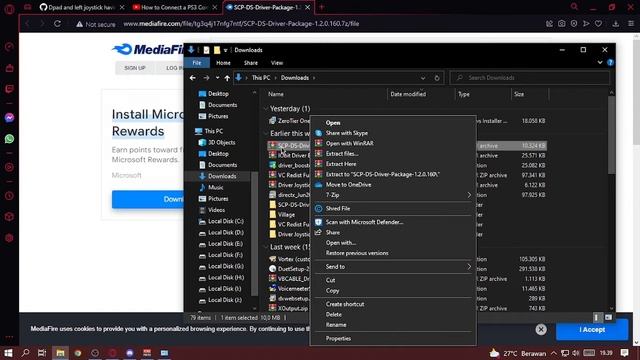Image resolution: width=640 pixels, height=360 pixels.
Task: Click I Accept cookie button
Action: [592, 329]
